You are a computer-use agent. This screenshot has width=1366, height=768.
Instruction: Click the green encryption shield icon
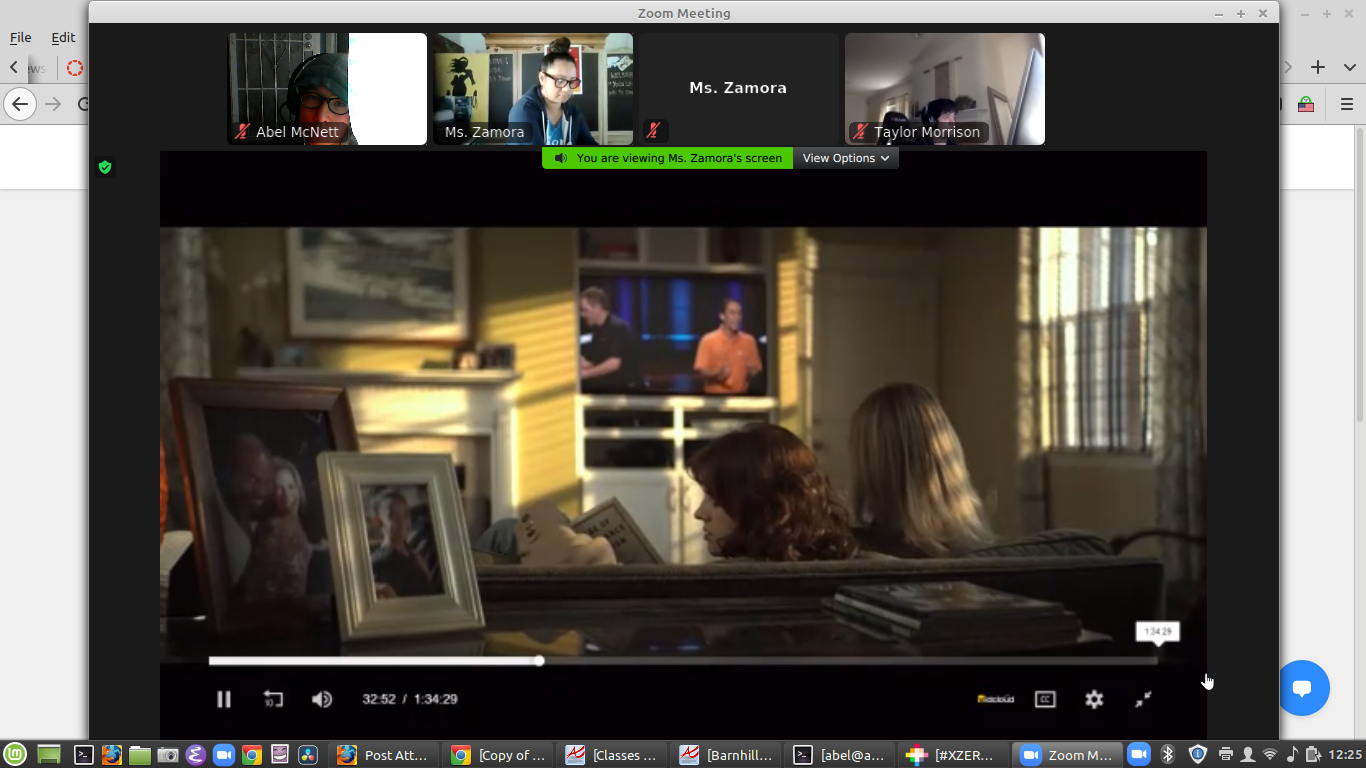[x=105, y=167]
